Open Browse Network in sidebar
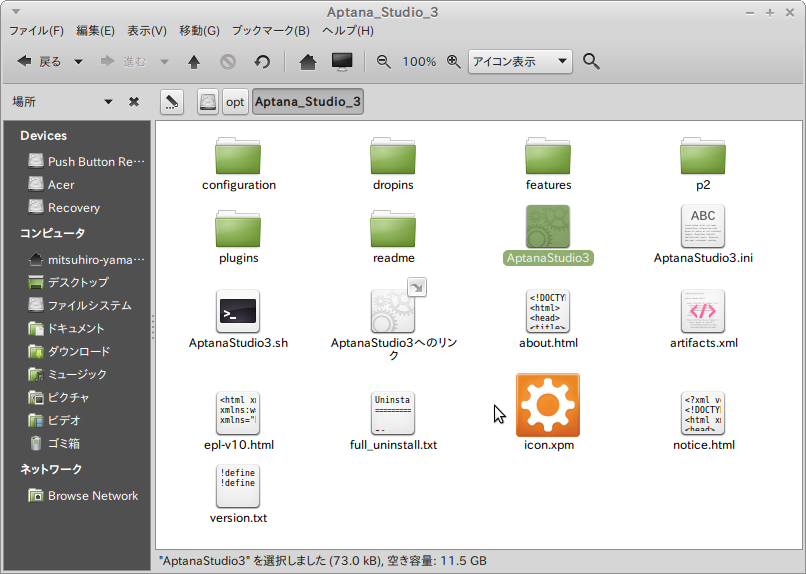The width and height of the screenshot is (806, 574). [83, 496]
